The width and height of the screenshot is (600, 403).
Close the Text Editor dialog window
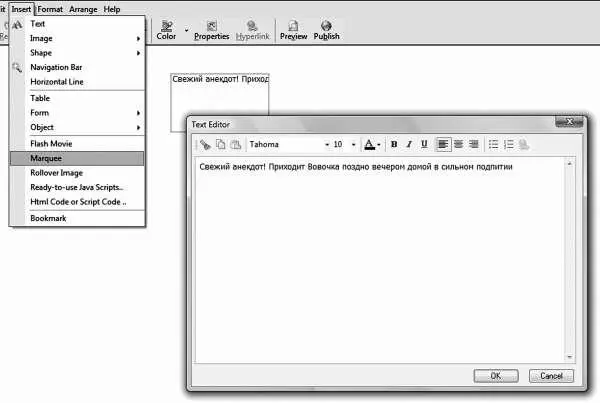[569, 122]
